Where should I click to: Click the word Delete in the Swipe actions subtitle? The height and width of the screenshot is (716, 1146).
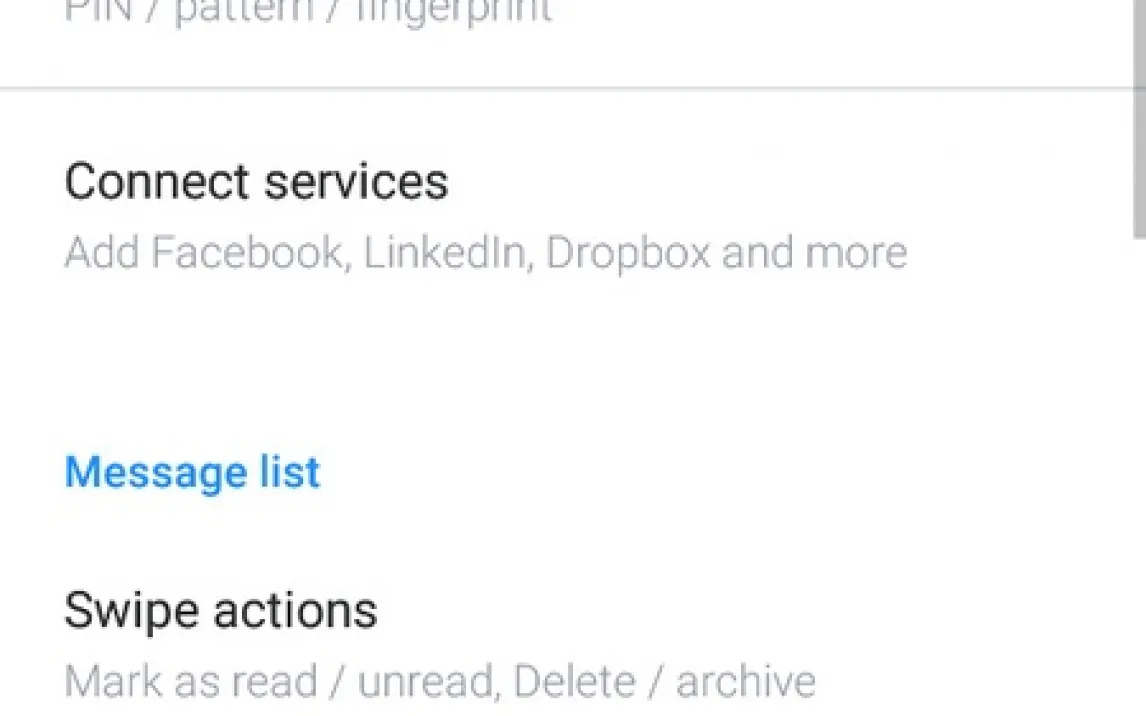point(573,682)
